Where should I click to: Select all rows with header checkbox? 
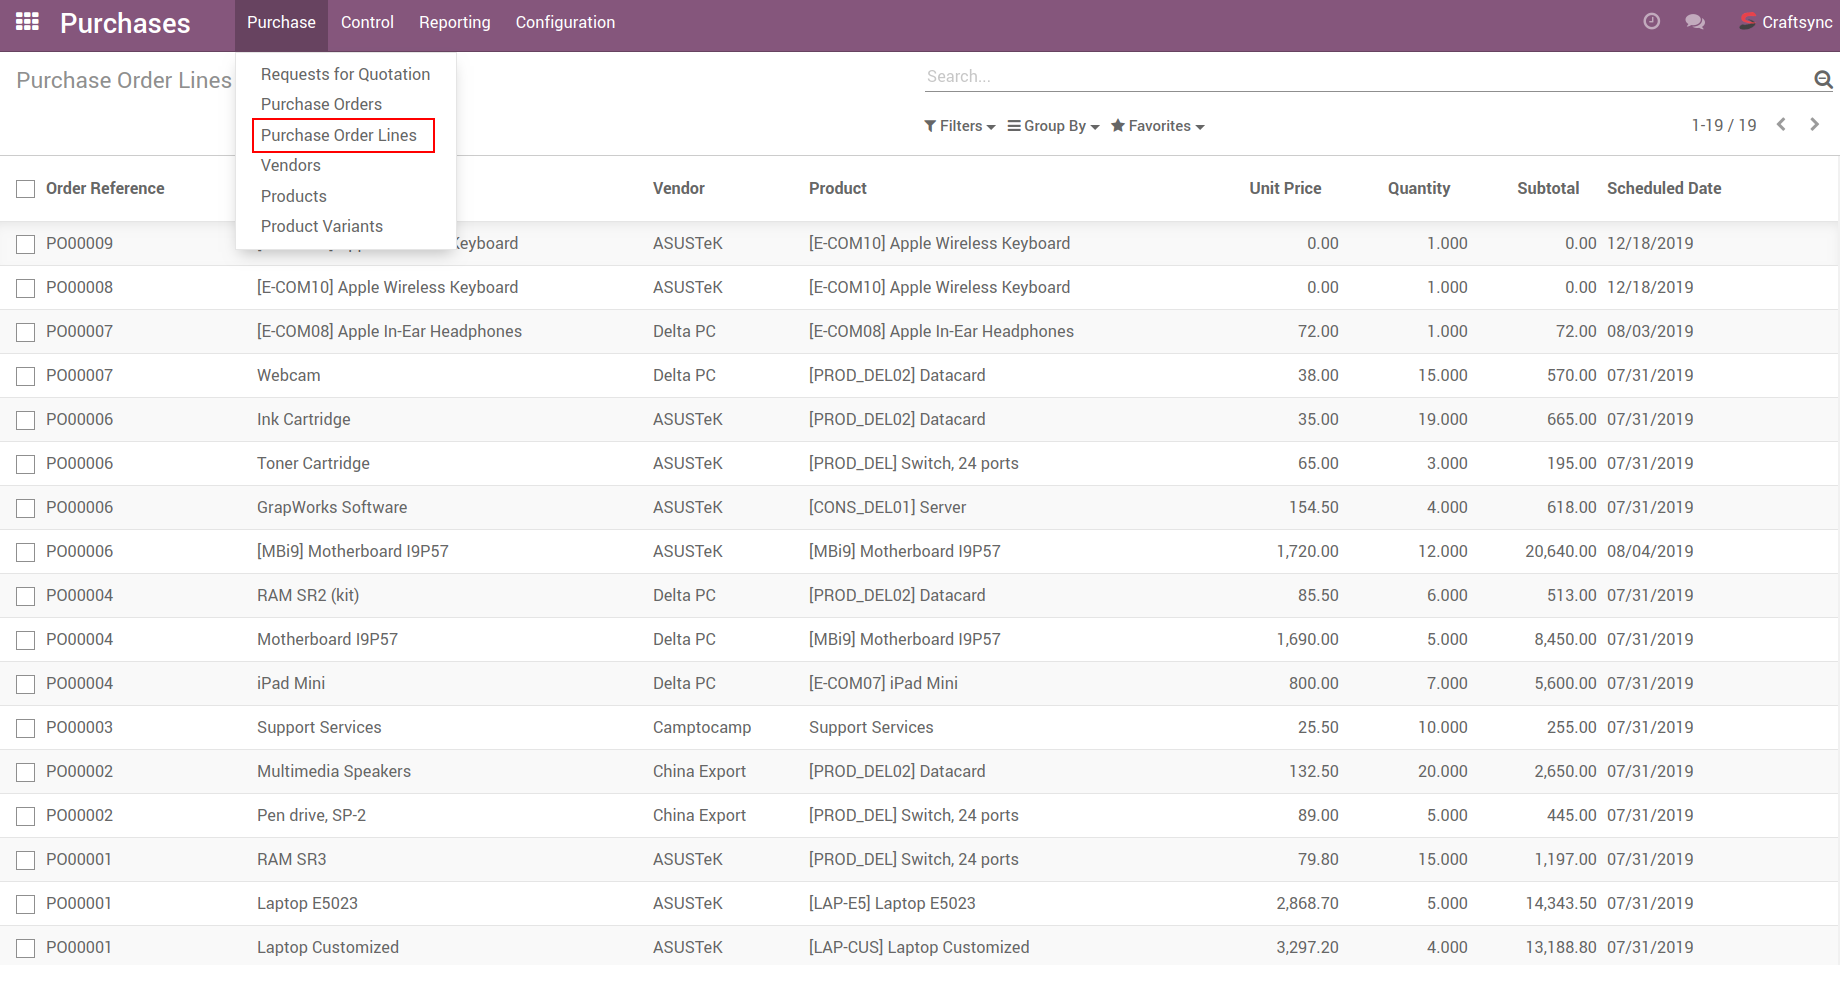(26, 189)
